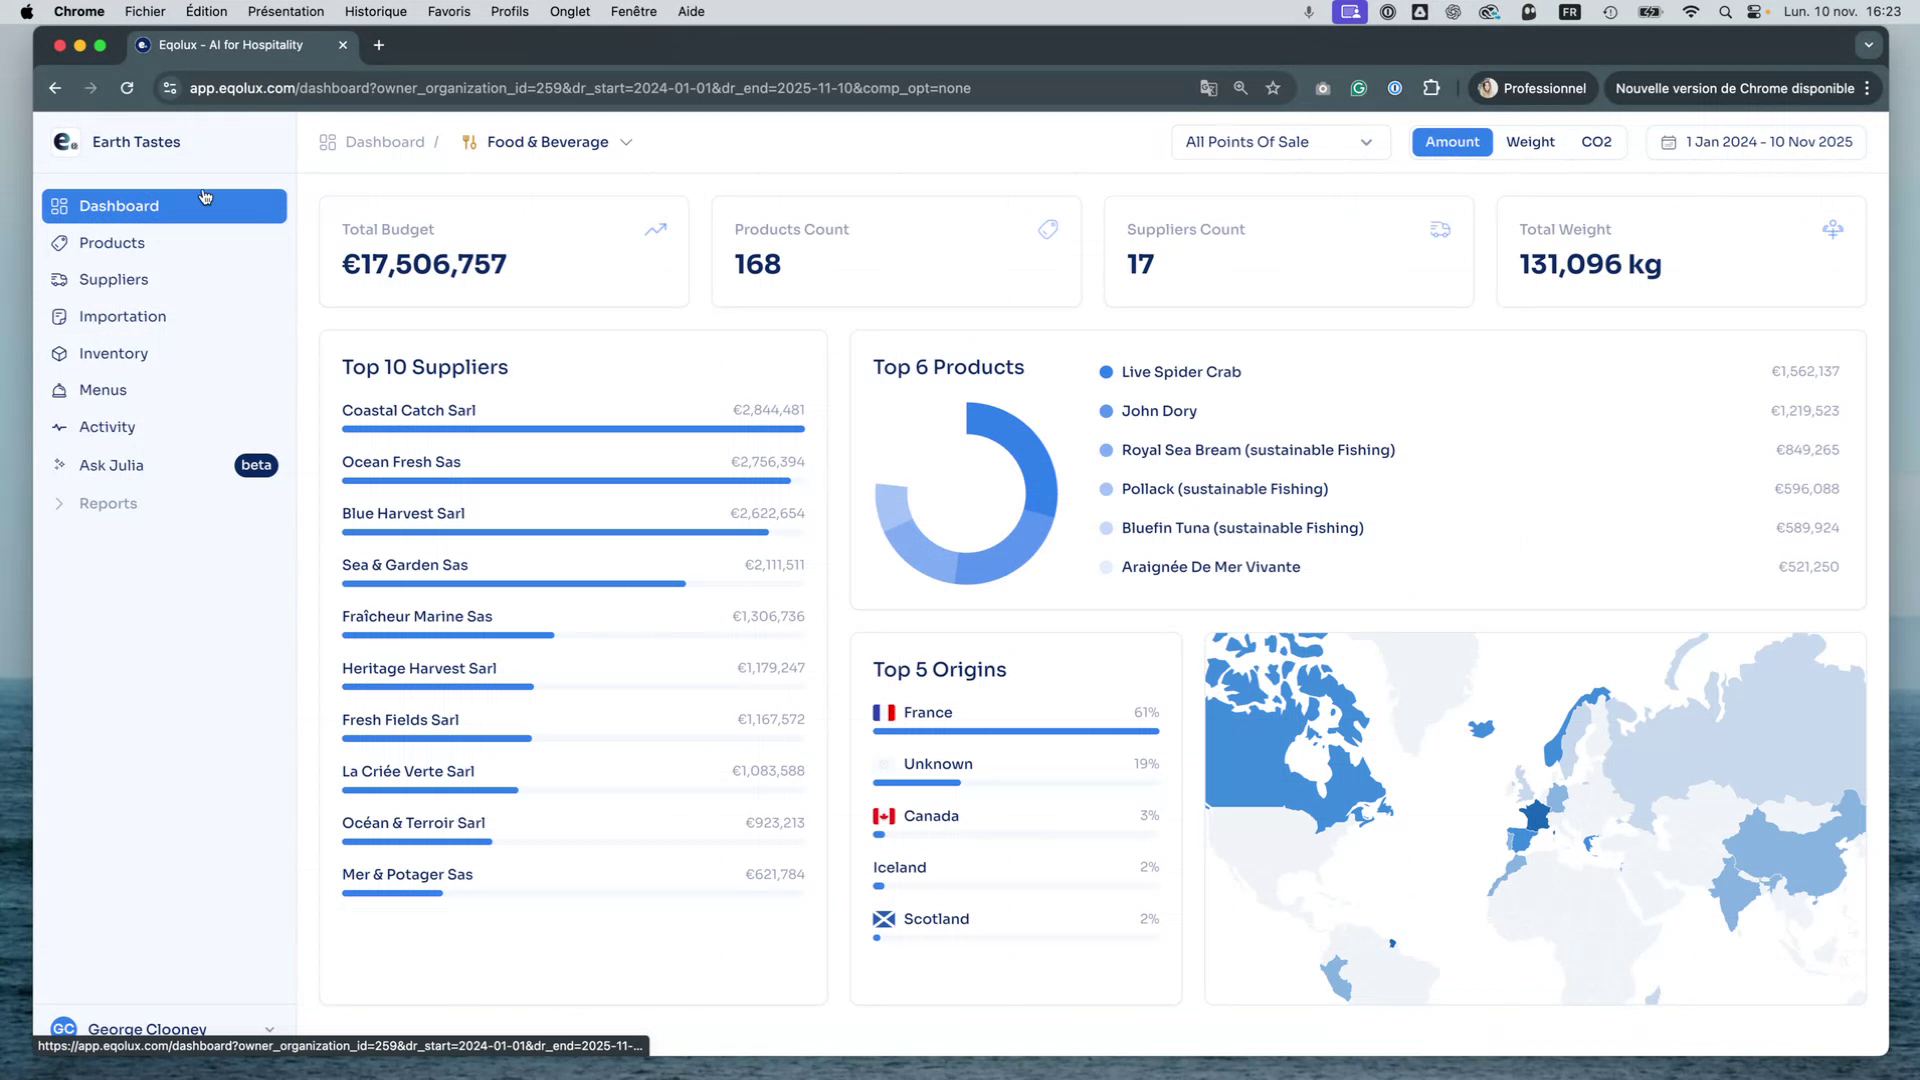Image resolution: width=1920 pixels, height=1080 pixels.
Task: Expand the Reports sidebar section
Action: (59, 504)
